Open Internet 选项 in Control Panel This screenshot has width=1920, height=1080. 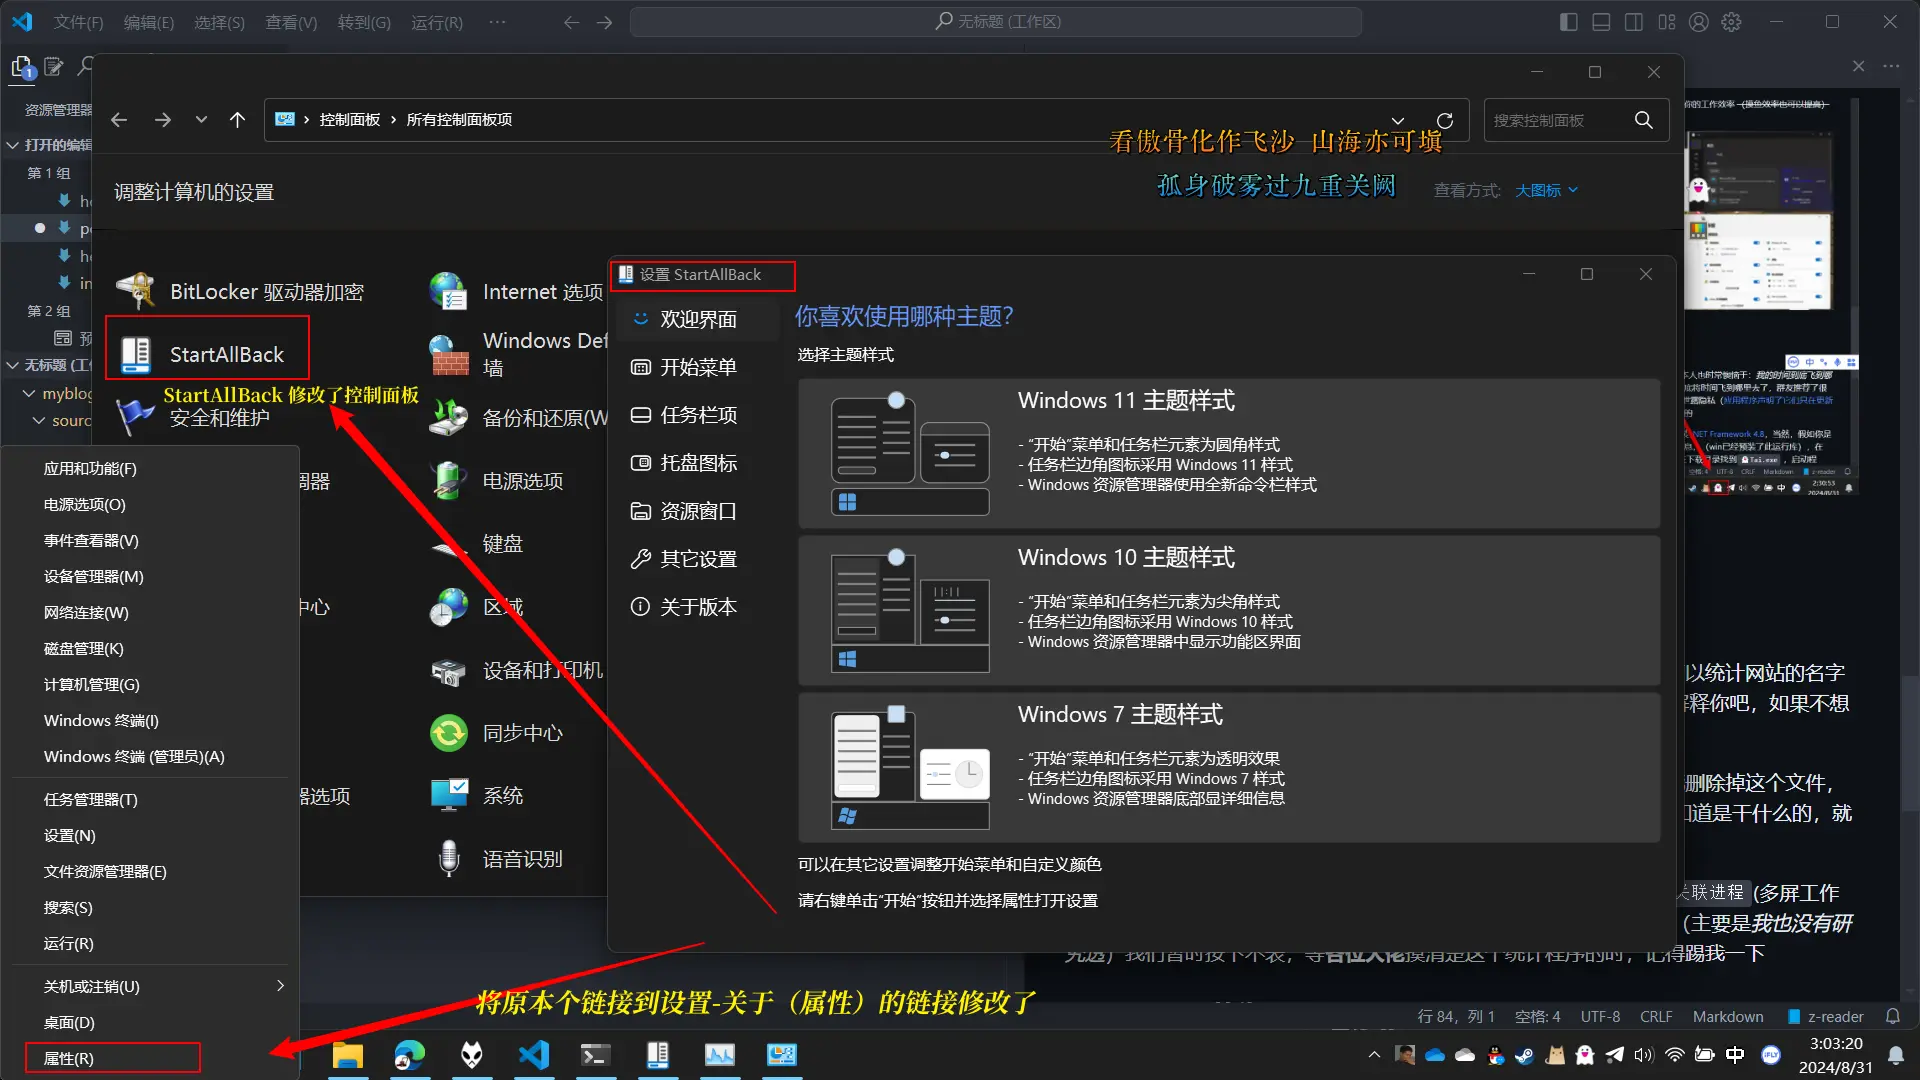516,292
